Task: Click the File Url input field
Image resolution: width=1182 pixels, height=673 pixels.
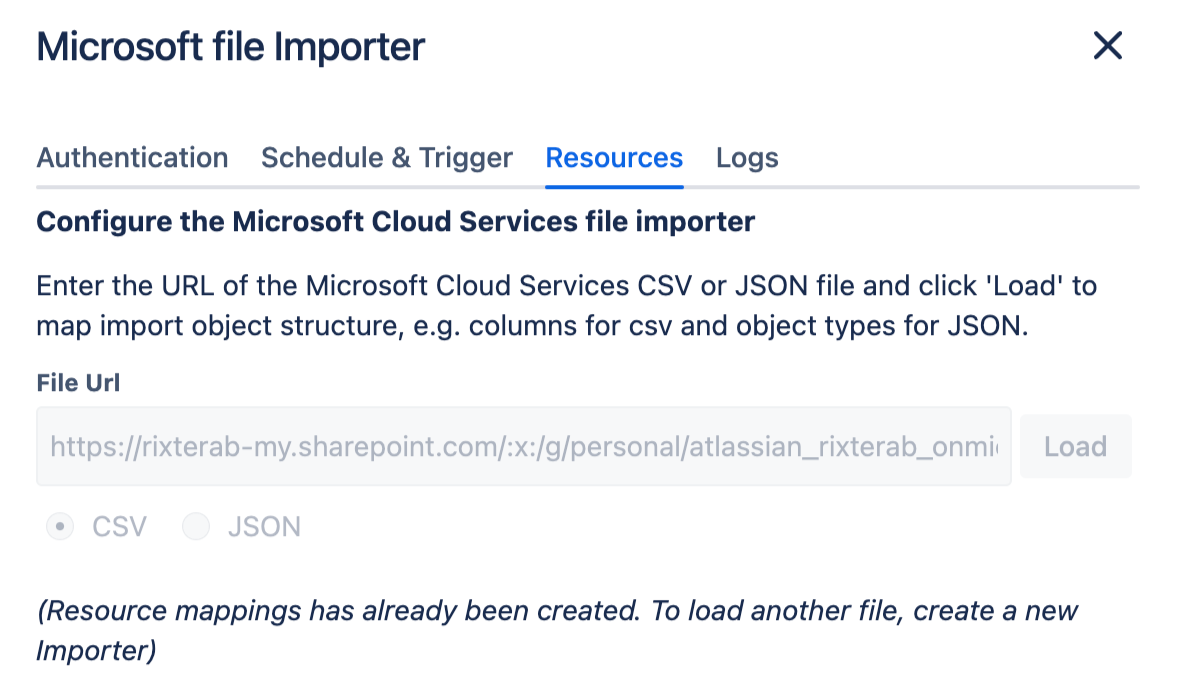Action: pyautogui.click(x=523, y=447)
